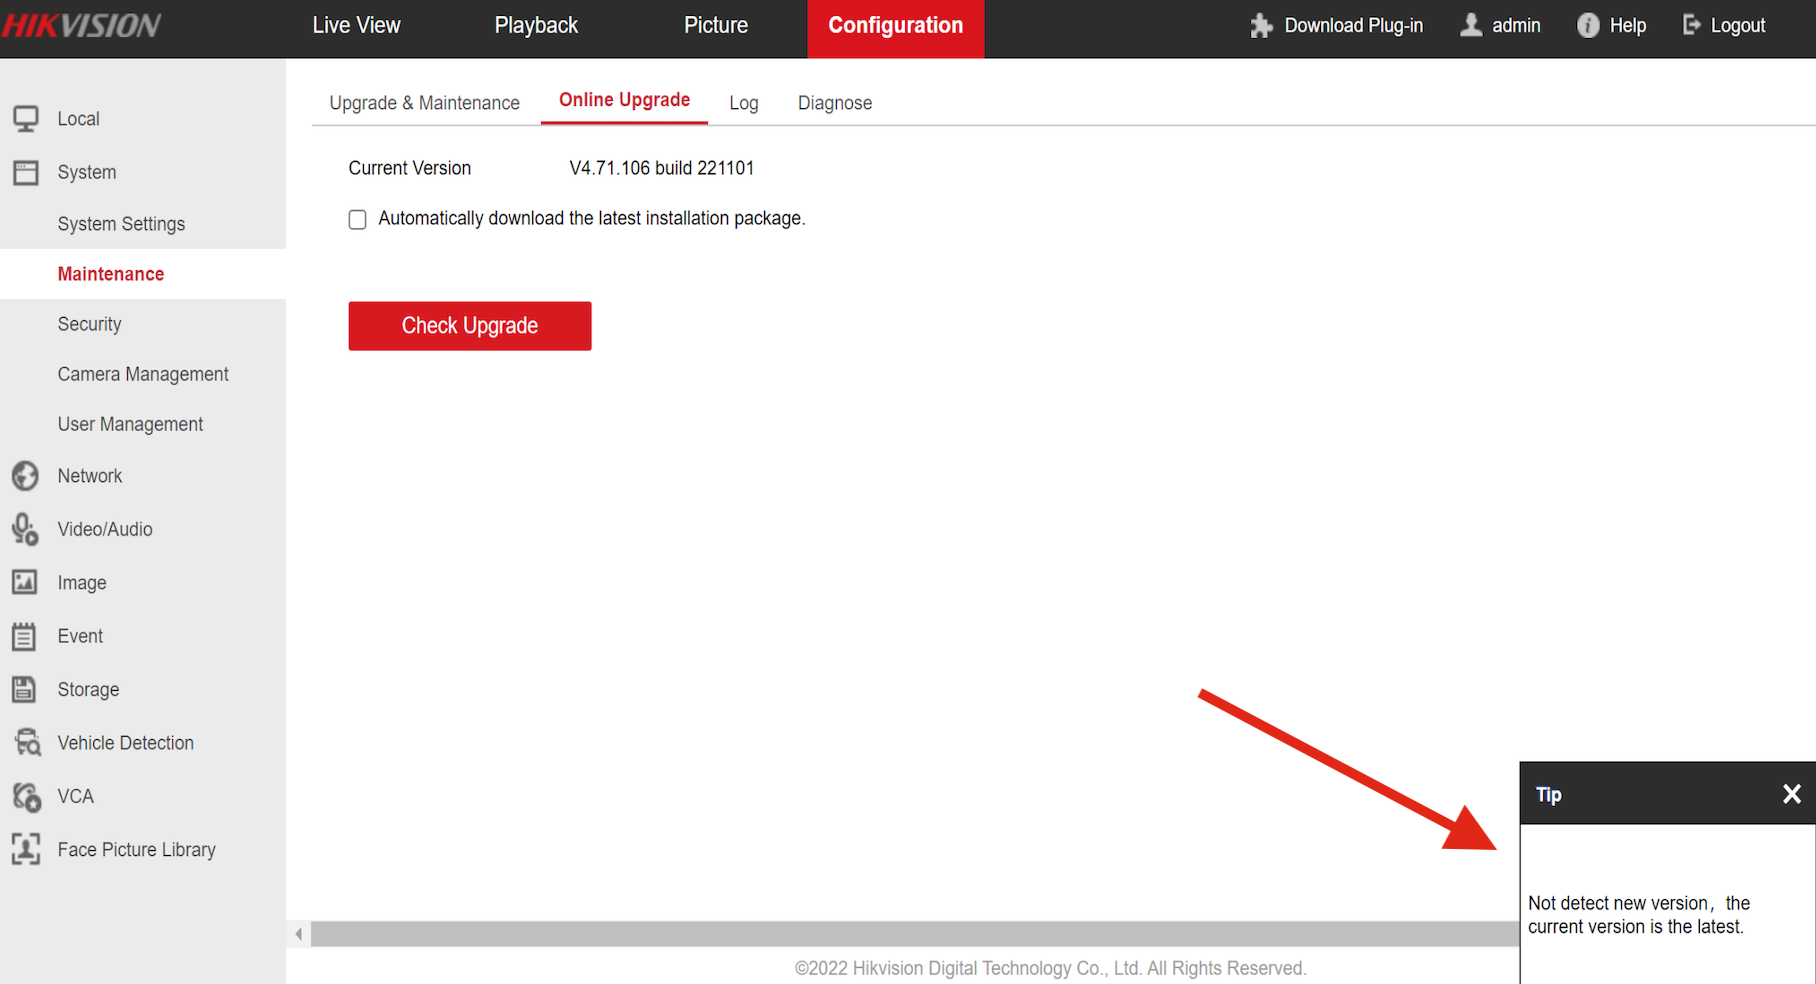Click the Face Picture Library icon
Image resolution: width=1816 pixels, height=984 pixels.
pyautogui.click(x=26, y=849)
